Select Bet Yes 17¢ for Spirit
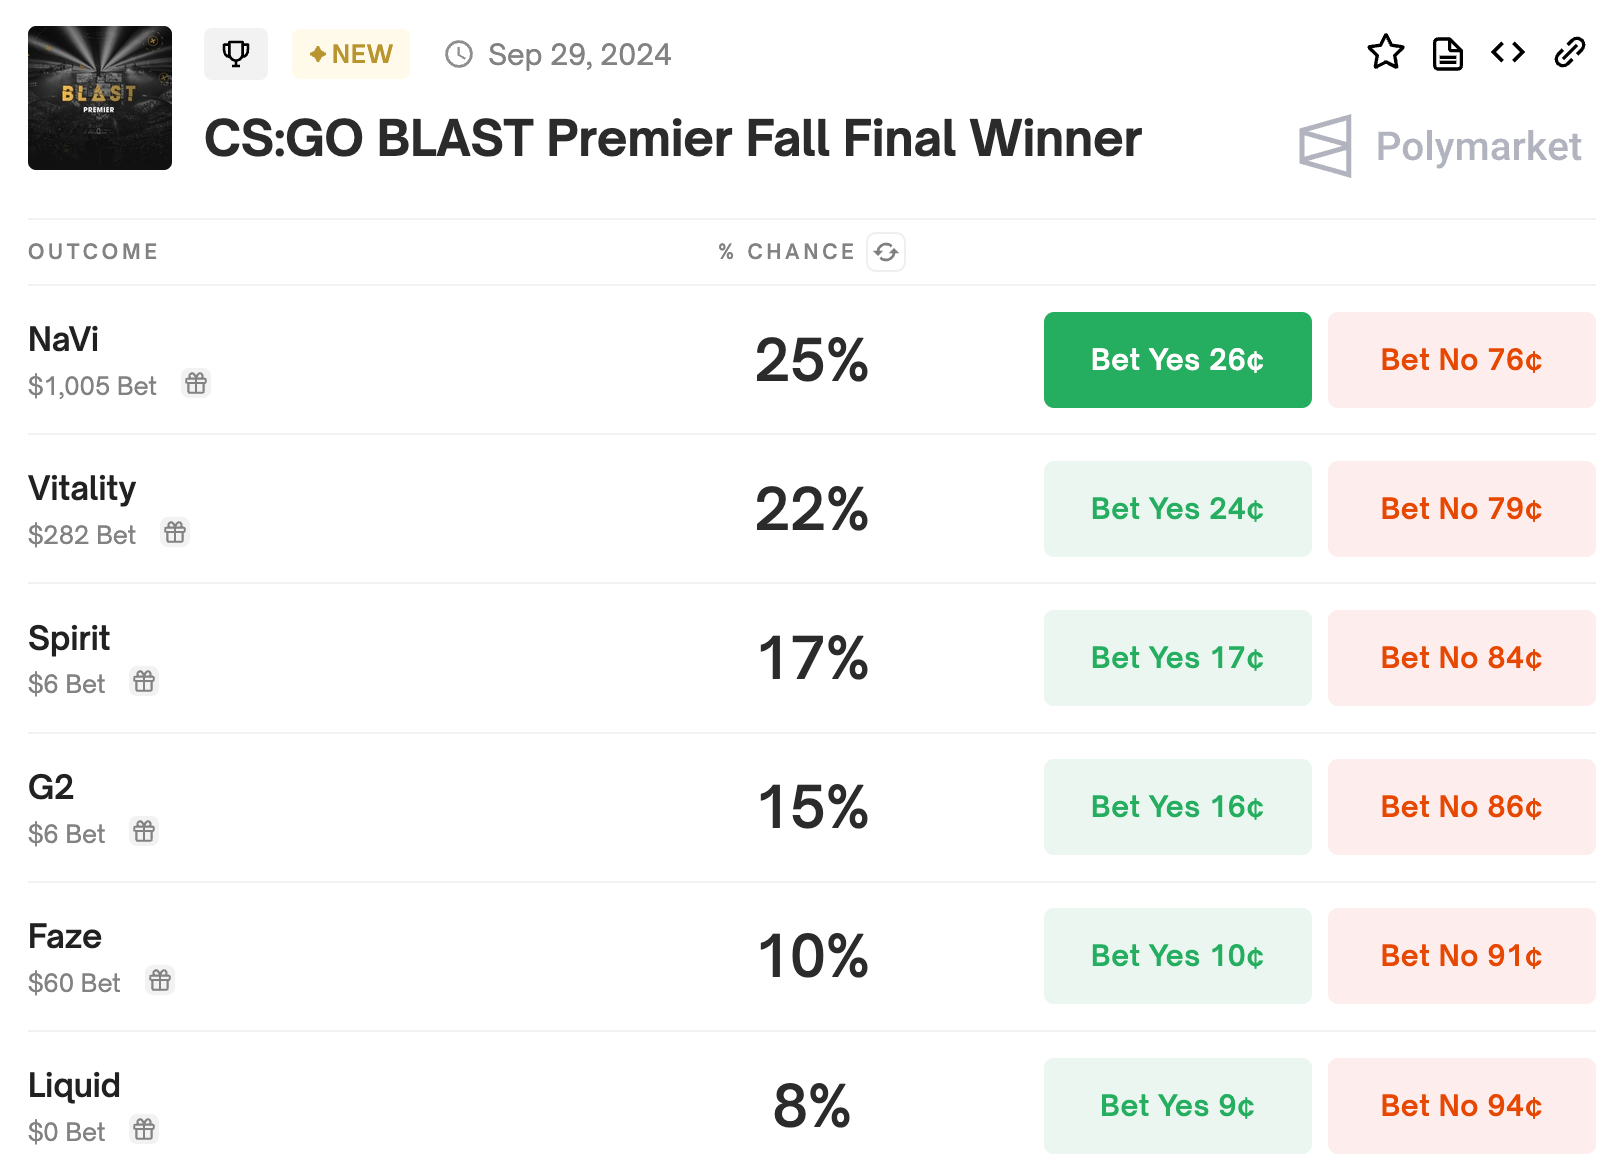Screen dimensions: 1624x1166 [1177, 658]
